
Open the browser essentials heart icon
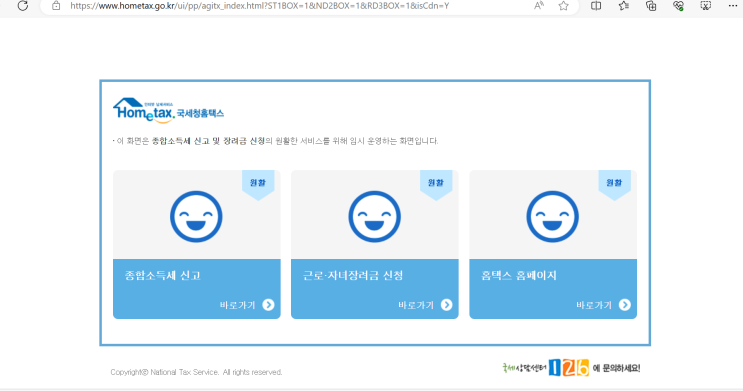pyautogui.click(x=678, y=6)
